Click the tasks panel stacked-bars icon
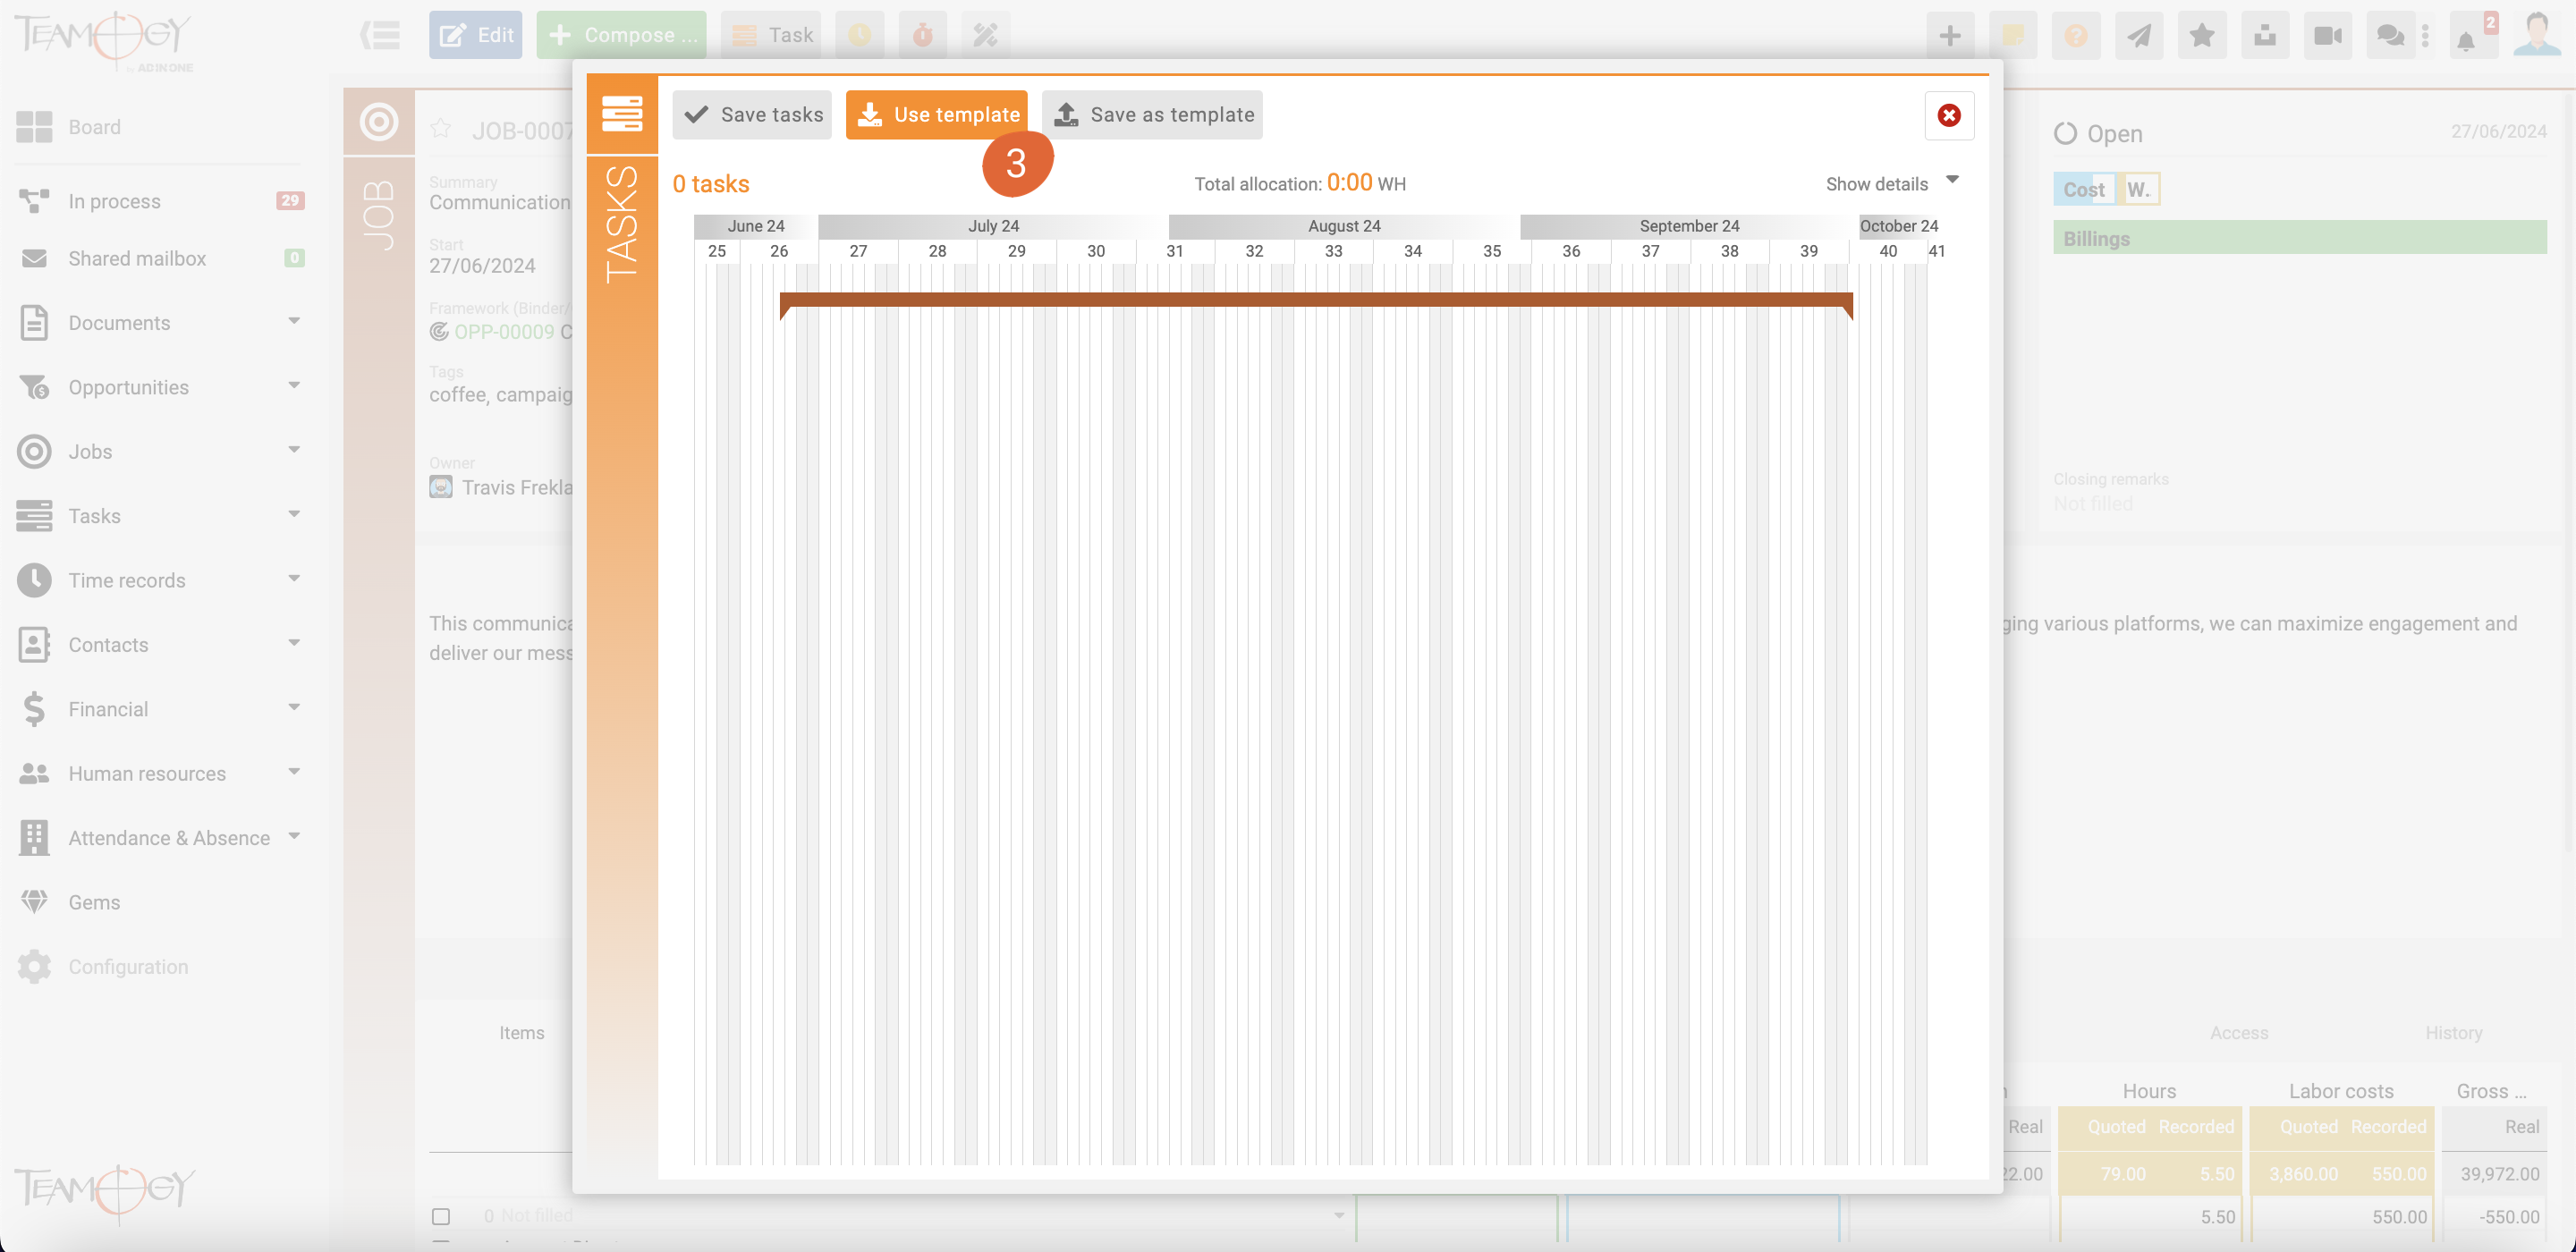 click(x=621, y=114)
